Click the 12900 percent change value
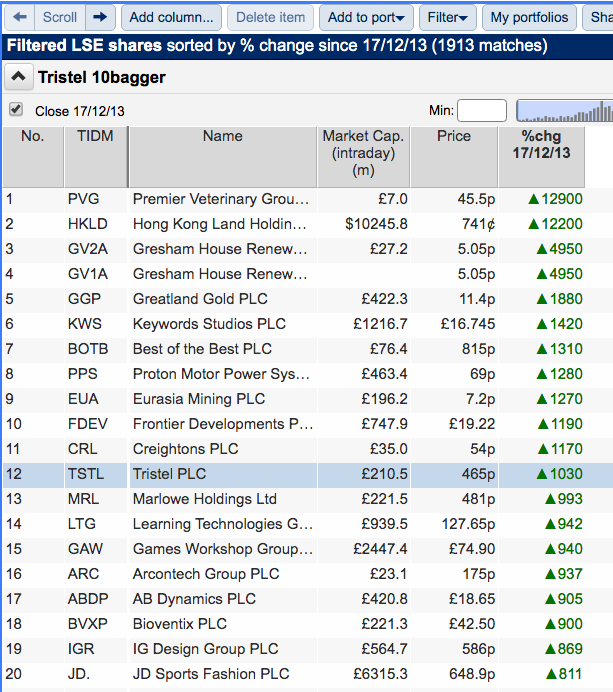 (555, 199)
